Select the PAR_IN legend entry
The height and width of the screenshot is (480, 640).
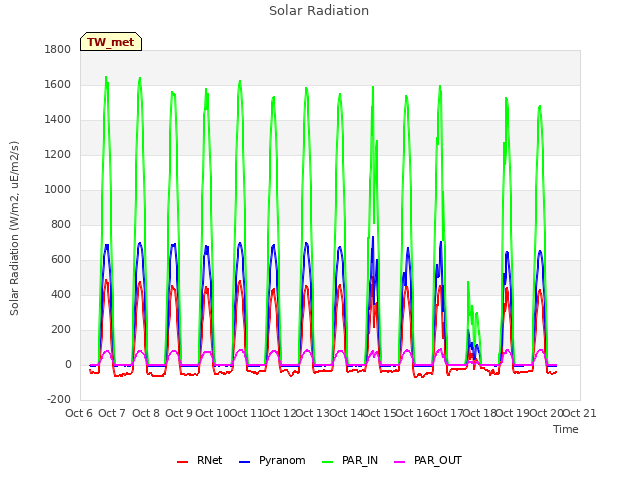pyautogui.click(x=350, y=461)
